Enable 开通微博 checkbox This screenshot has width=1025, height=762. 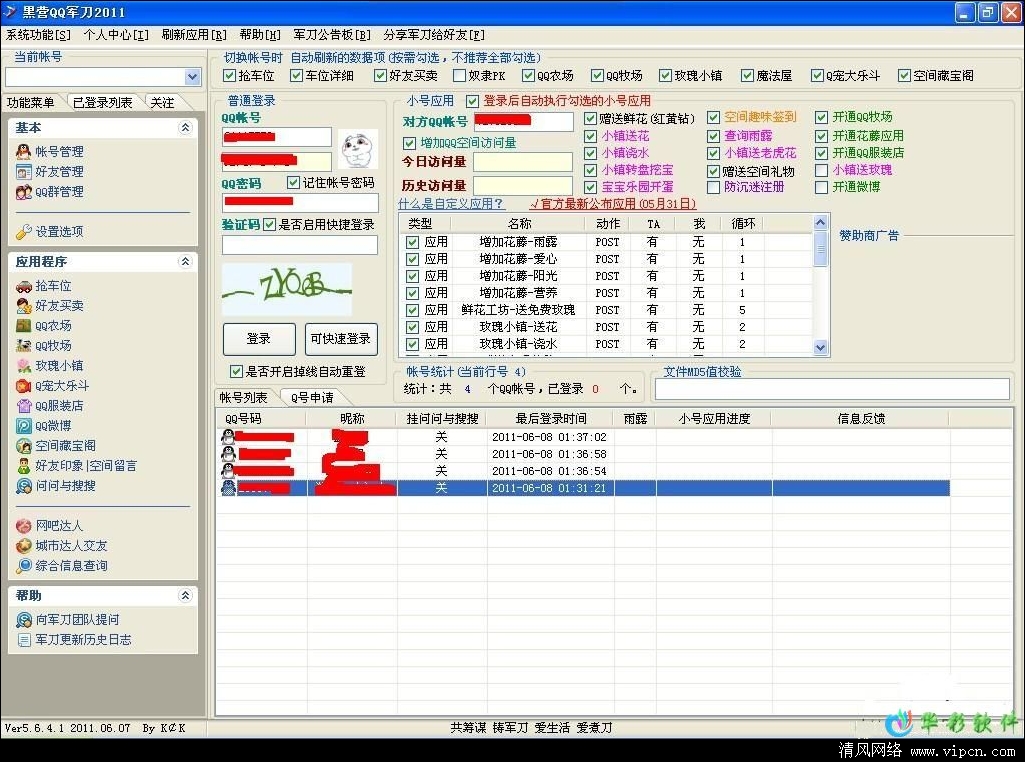coord(822,188)
